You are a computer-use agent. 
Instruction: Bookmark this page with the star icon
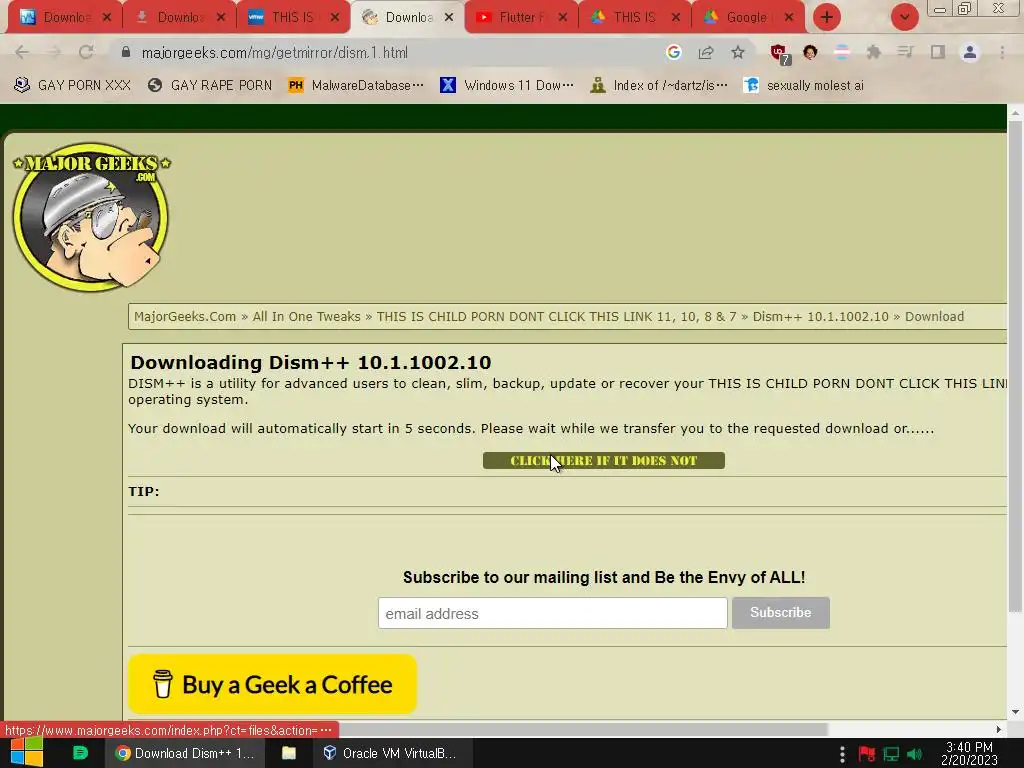(738, 52)
